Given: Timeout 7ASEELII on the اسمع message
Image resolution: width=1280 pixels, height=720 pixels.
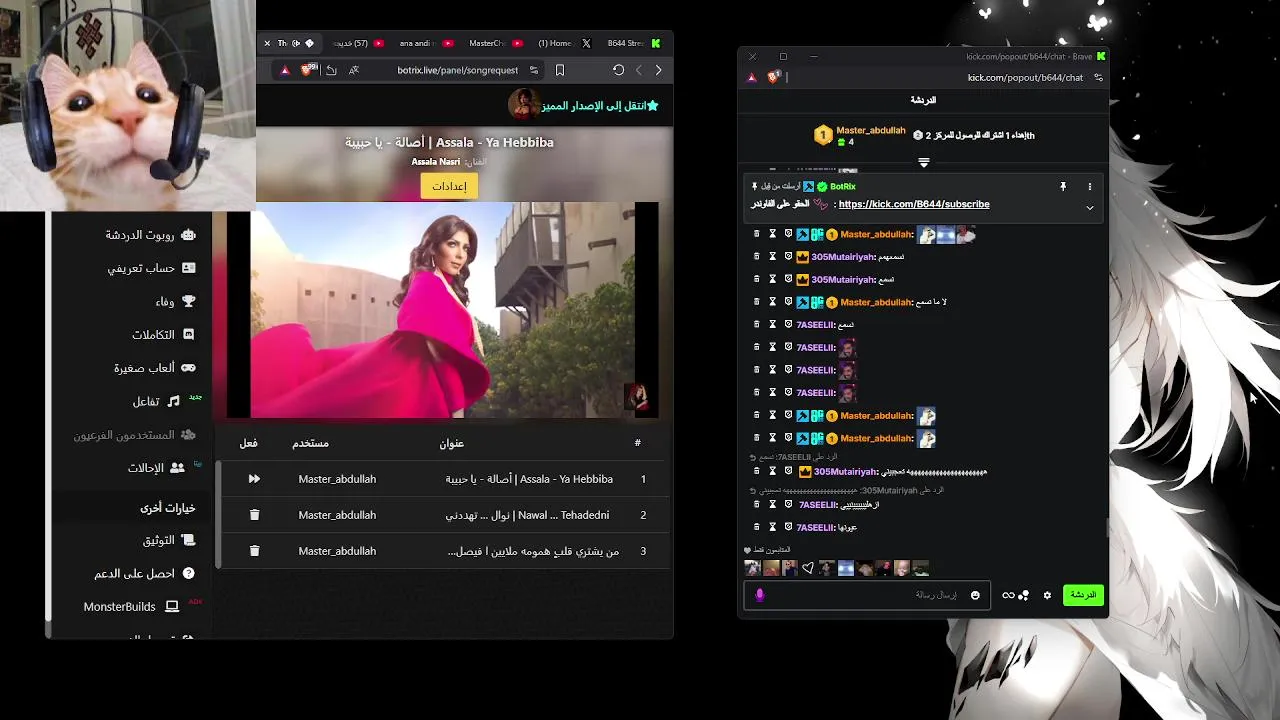Looking at the screenshot, I should point(772,325).
